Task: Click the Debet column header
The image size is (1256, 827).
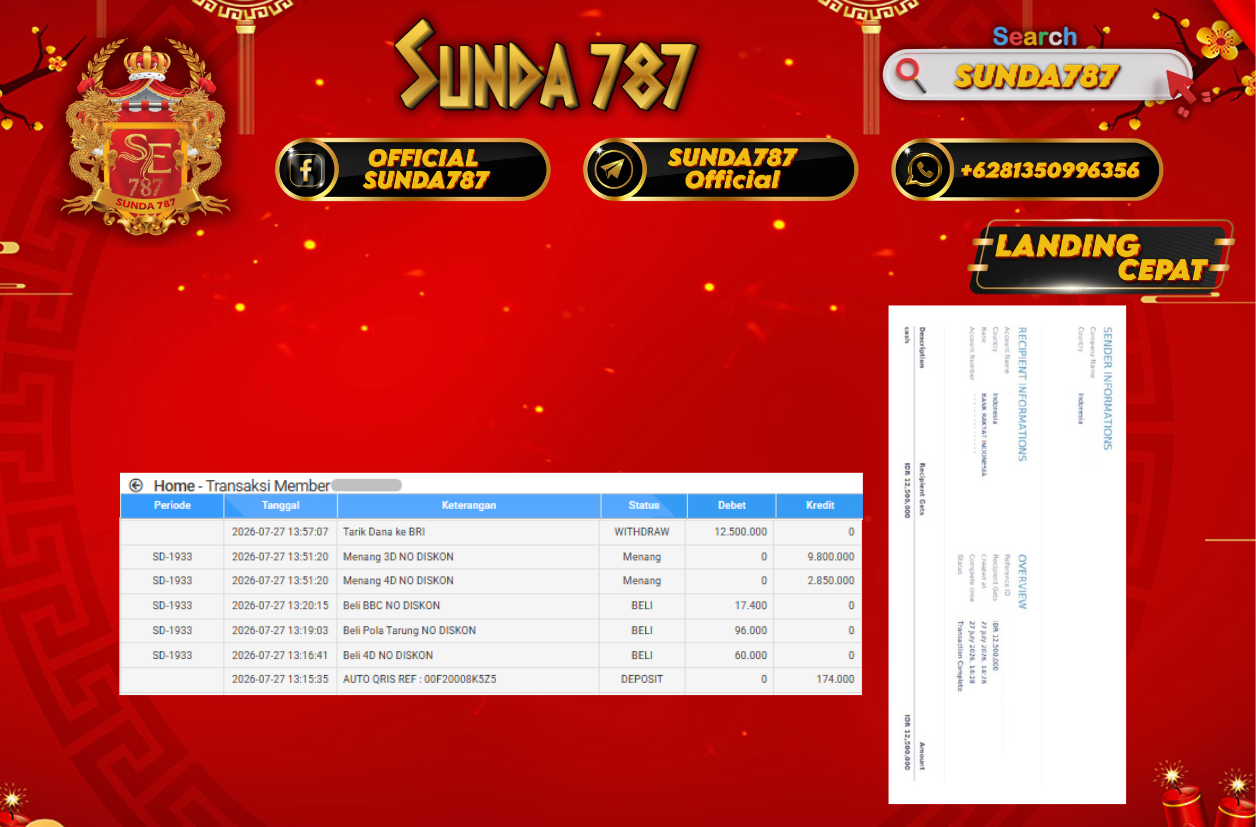Action: click(732, 505)
